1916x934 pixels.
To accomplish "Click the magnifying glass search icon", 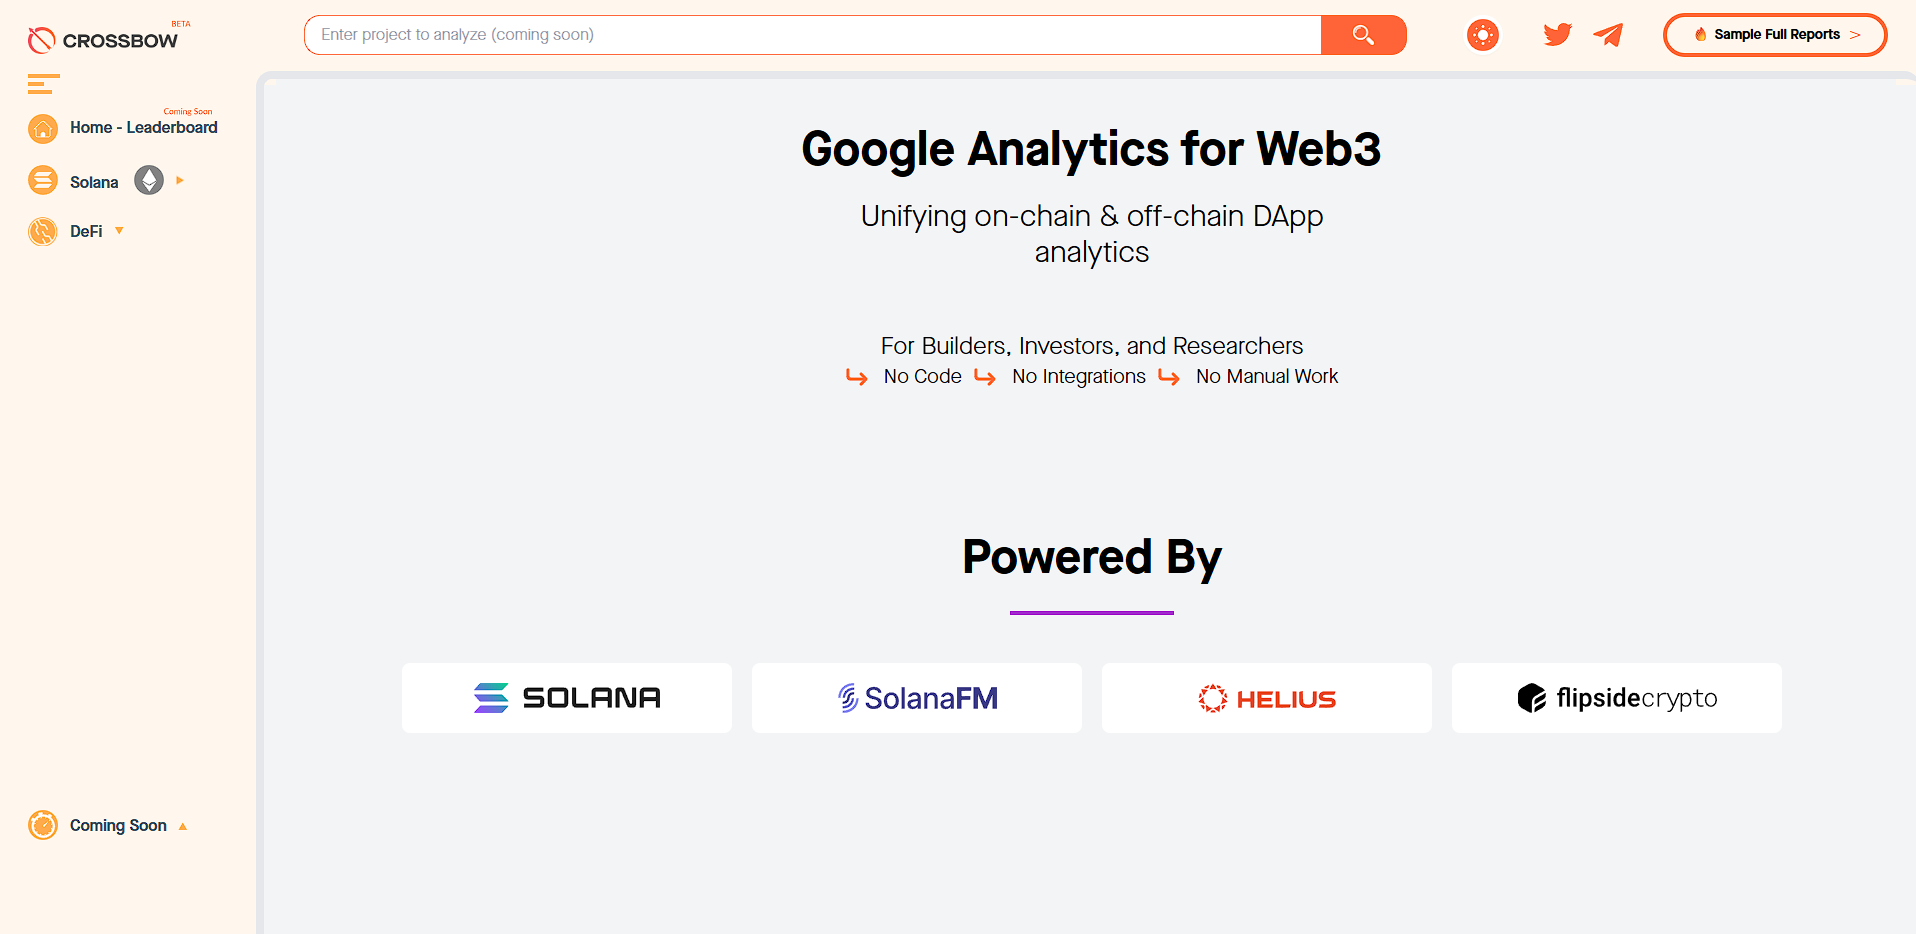I will 1363,34.
